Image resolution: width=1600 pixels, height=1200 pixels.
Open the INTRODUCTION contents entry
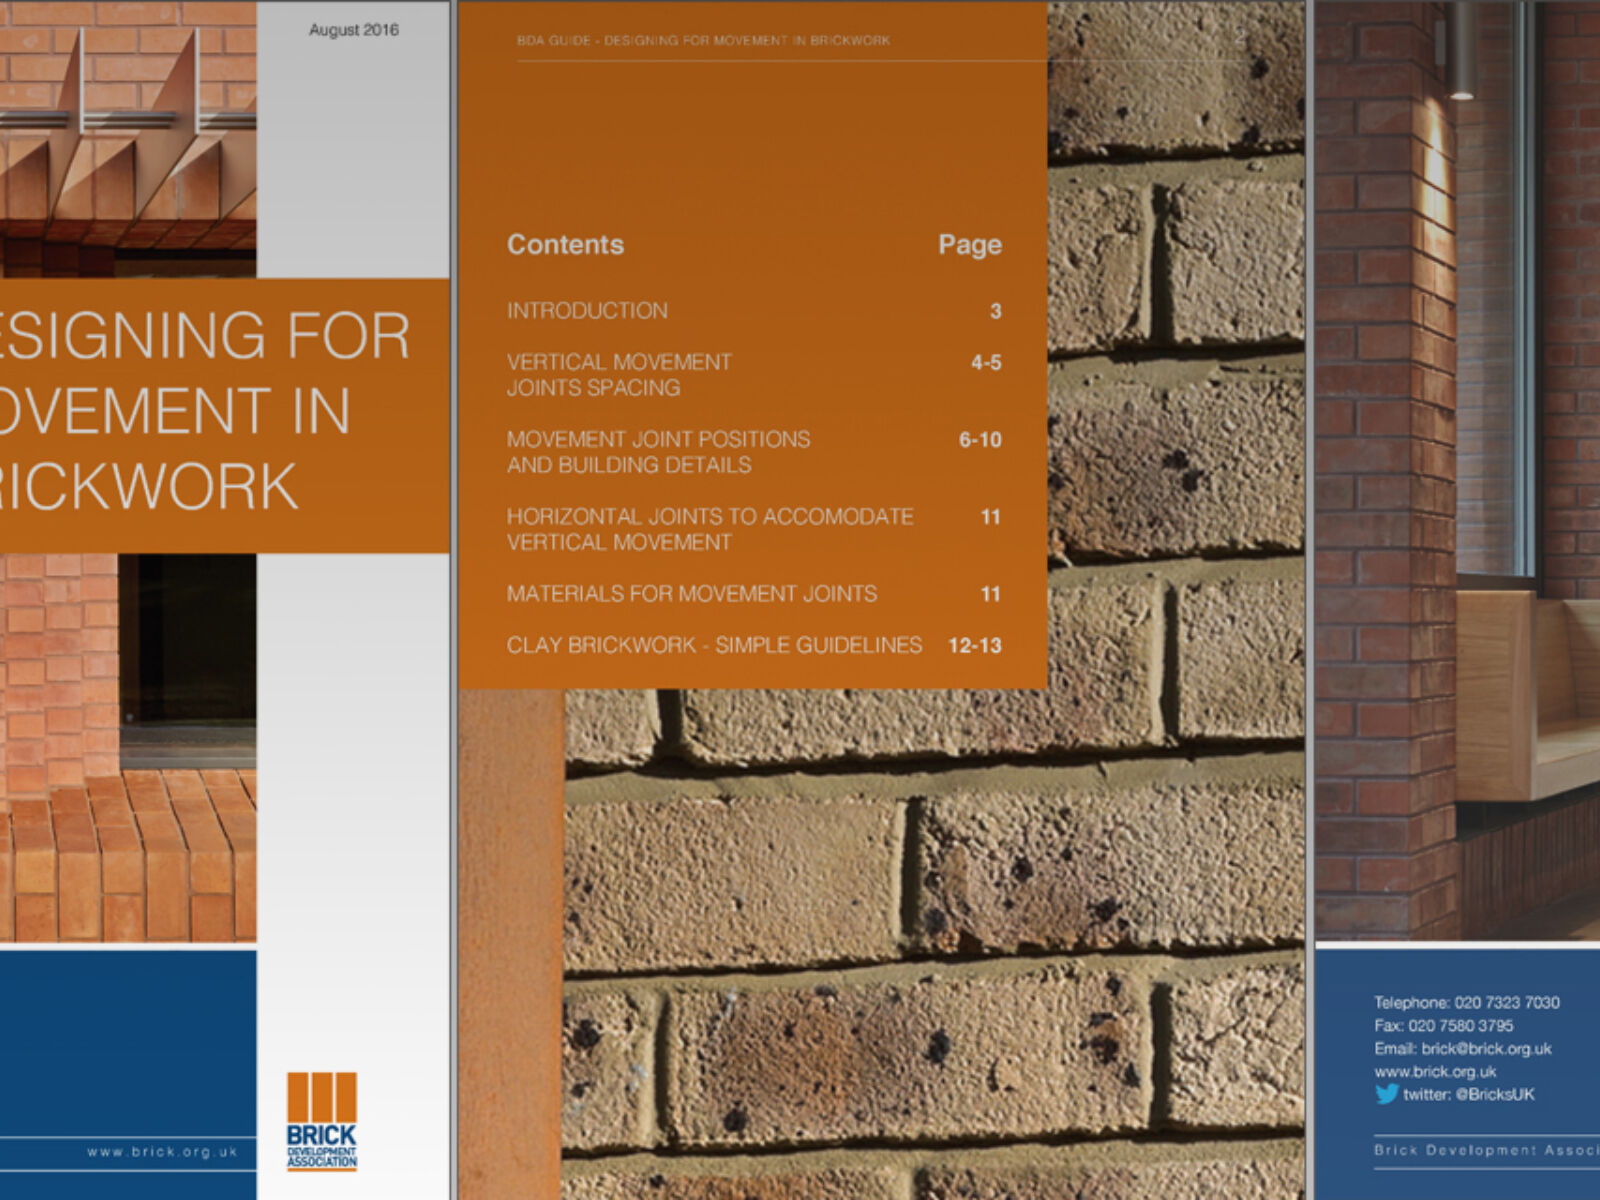click(x=586, y=311)
